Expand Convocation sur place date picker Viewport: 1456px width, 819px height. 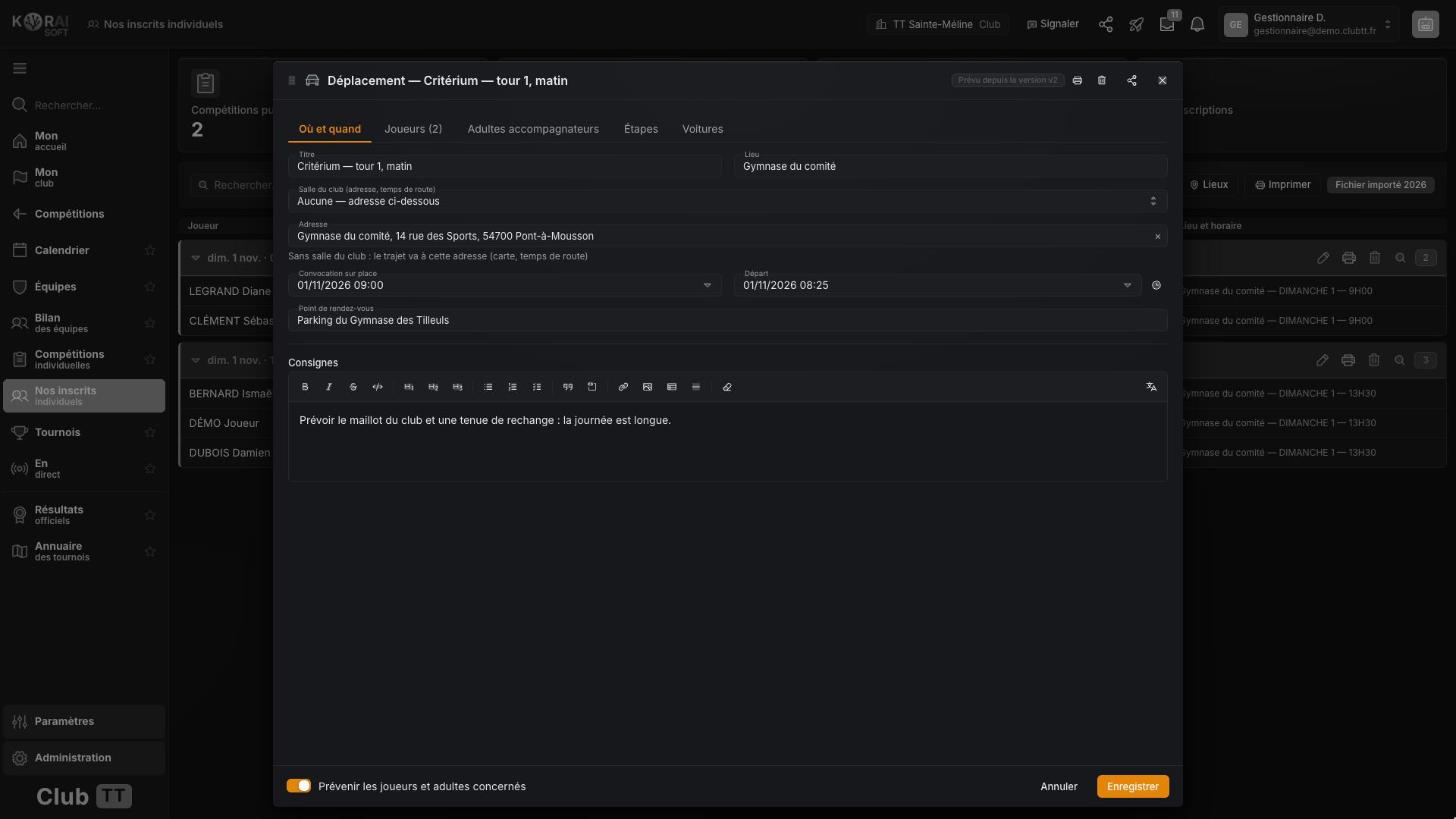[707, 285]
